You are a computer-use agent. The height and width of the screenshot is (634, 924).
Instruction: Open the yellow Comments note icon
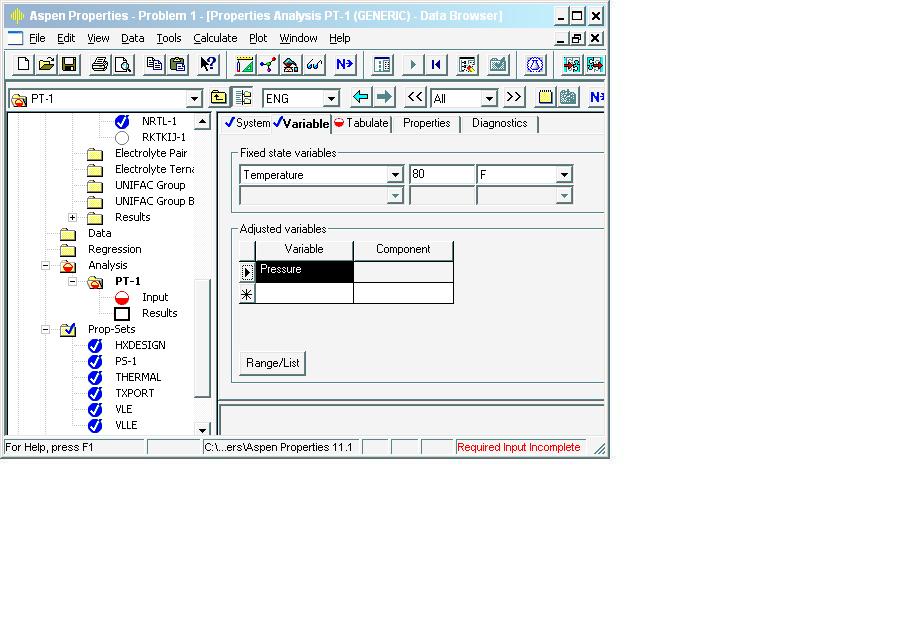pos(546,97)
